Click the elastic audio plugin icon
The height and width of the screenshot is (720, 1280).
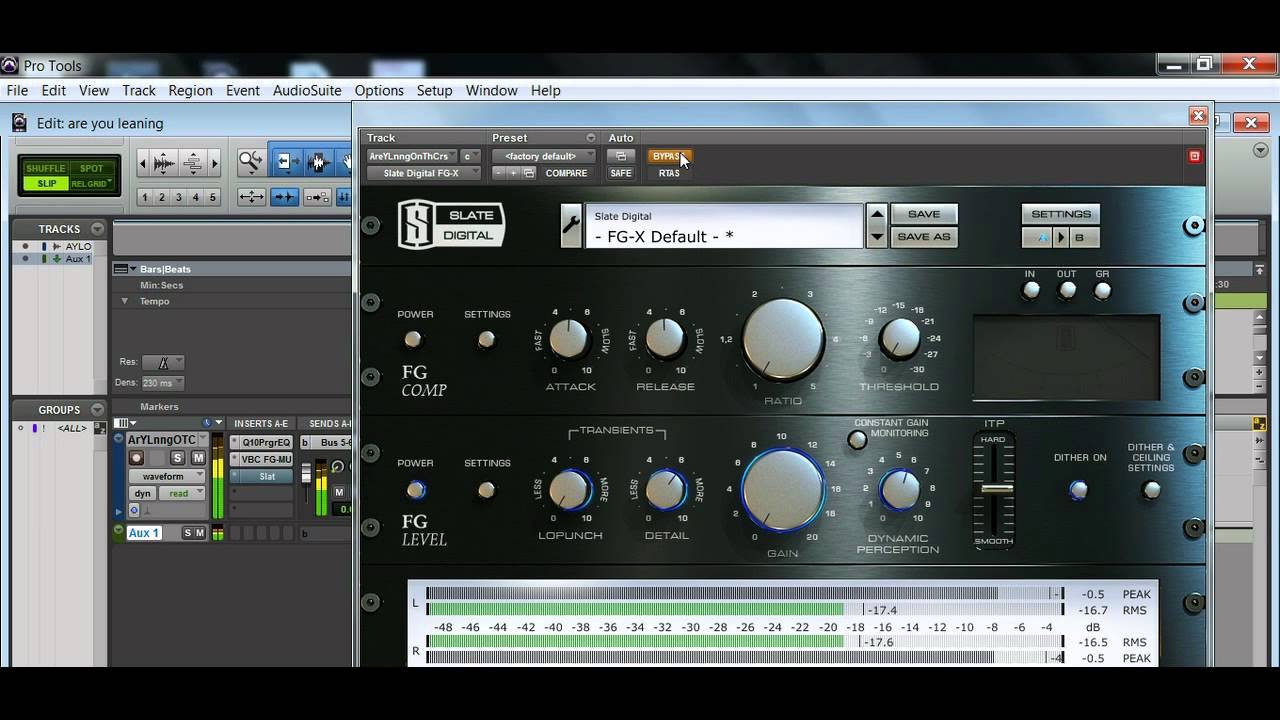[x=134, y=510]
